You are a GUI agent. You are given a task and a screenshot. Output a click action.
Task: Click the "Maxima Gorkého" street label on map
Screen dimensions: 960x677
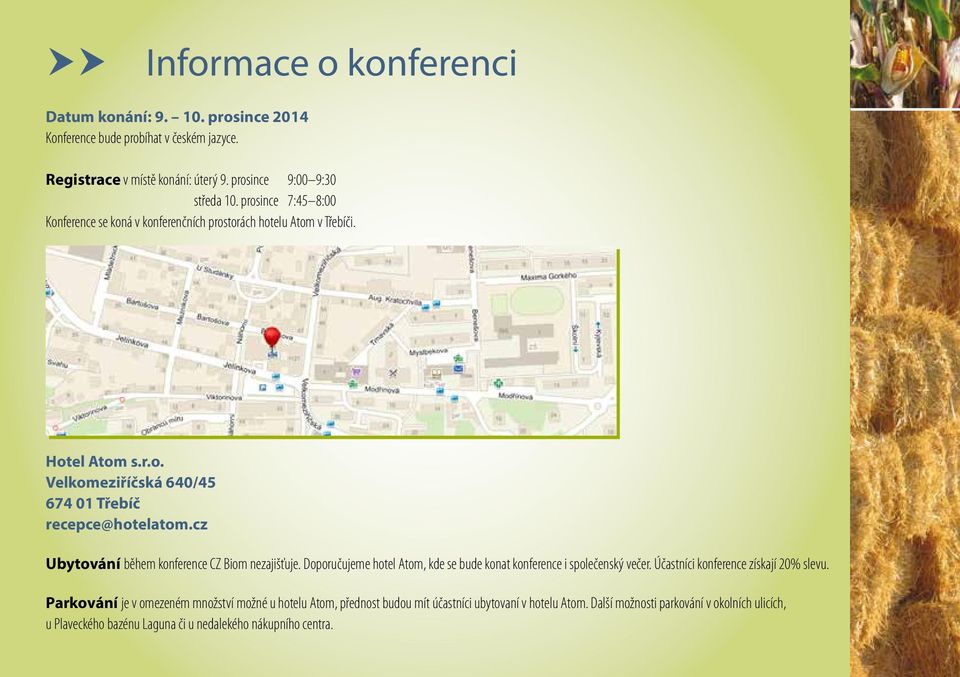(x=549, y=277)
